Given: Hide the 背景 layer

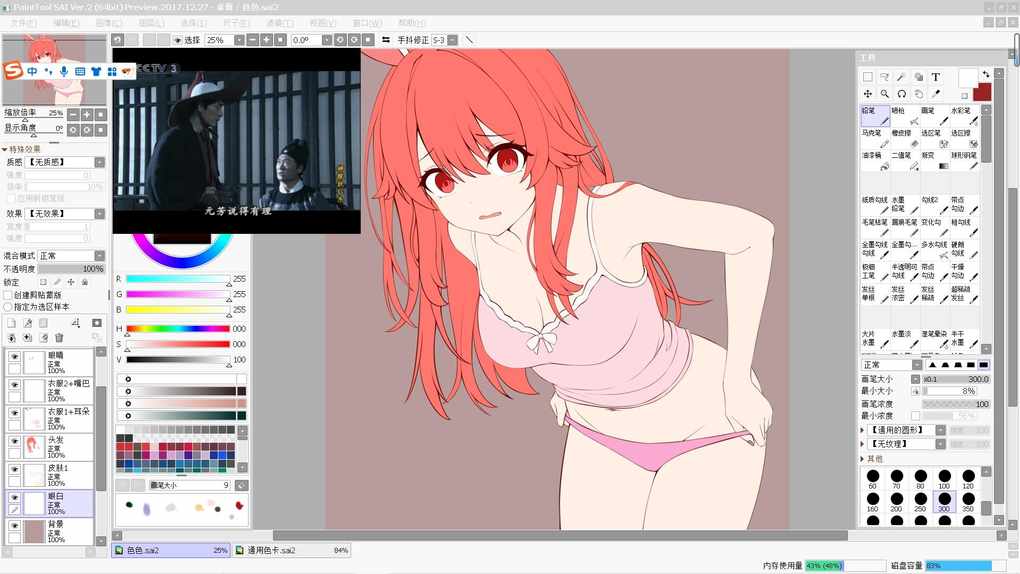Looking at the screenshot, I should [x=14, y=525].
